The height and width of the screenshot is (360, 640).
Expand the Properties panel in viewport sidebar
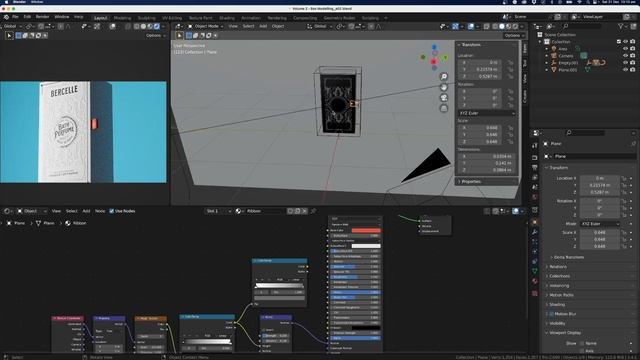click(471, 181)
